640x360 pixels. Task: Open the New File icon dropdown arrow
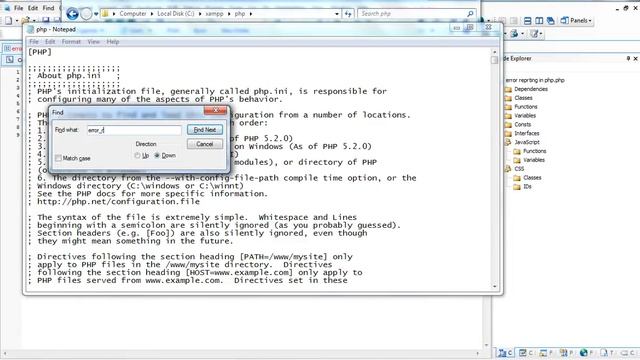17,20
